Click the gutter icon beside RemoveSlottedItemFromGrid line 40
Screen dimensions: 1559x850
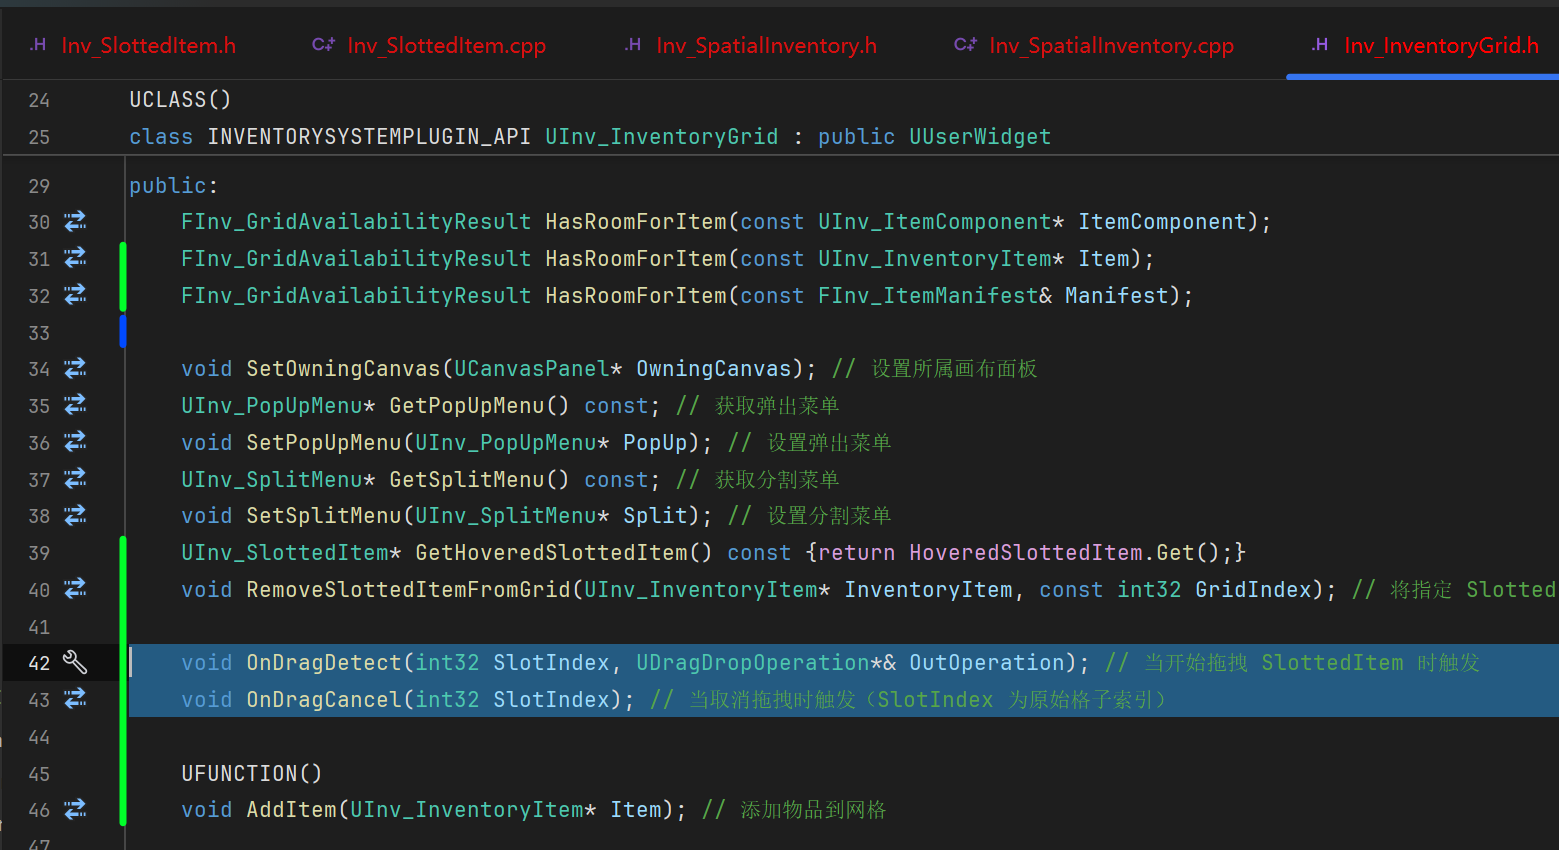pyautogui.click(x=75, y=589)
